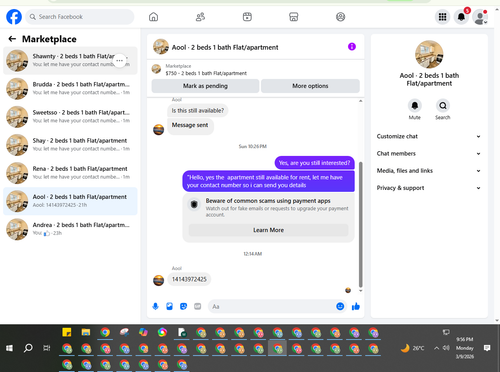
Task: Toggle the purple conversation information icon
Action: (352, 47)
